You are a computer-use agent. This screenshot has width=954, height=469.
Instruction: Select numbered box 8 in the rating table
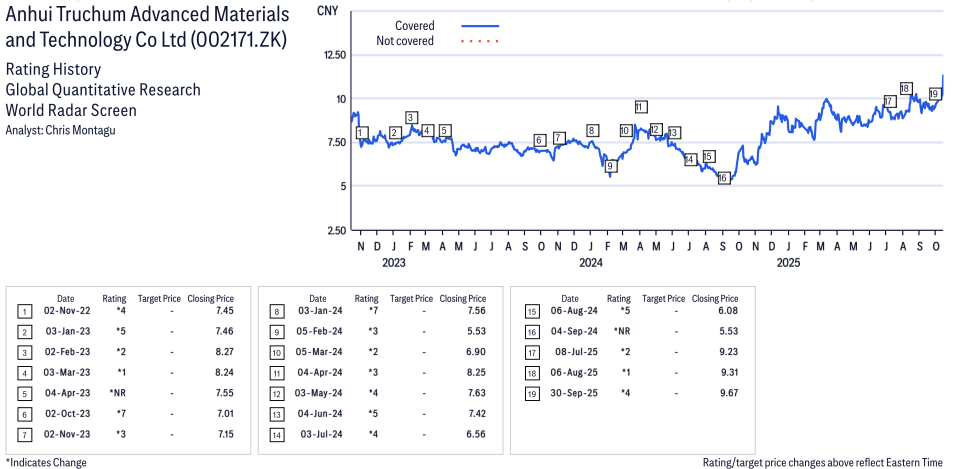tap(275, 311)
